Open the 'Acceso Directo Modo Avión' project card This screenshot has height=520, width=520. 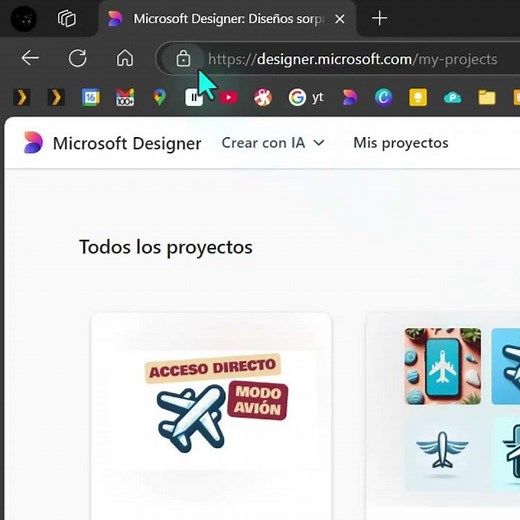(211, 416)
